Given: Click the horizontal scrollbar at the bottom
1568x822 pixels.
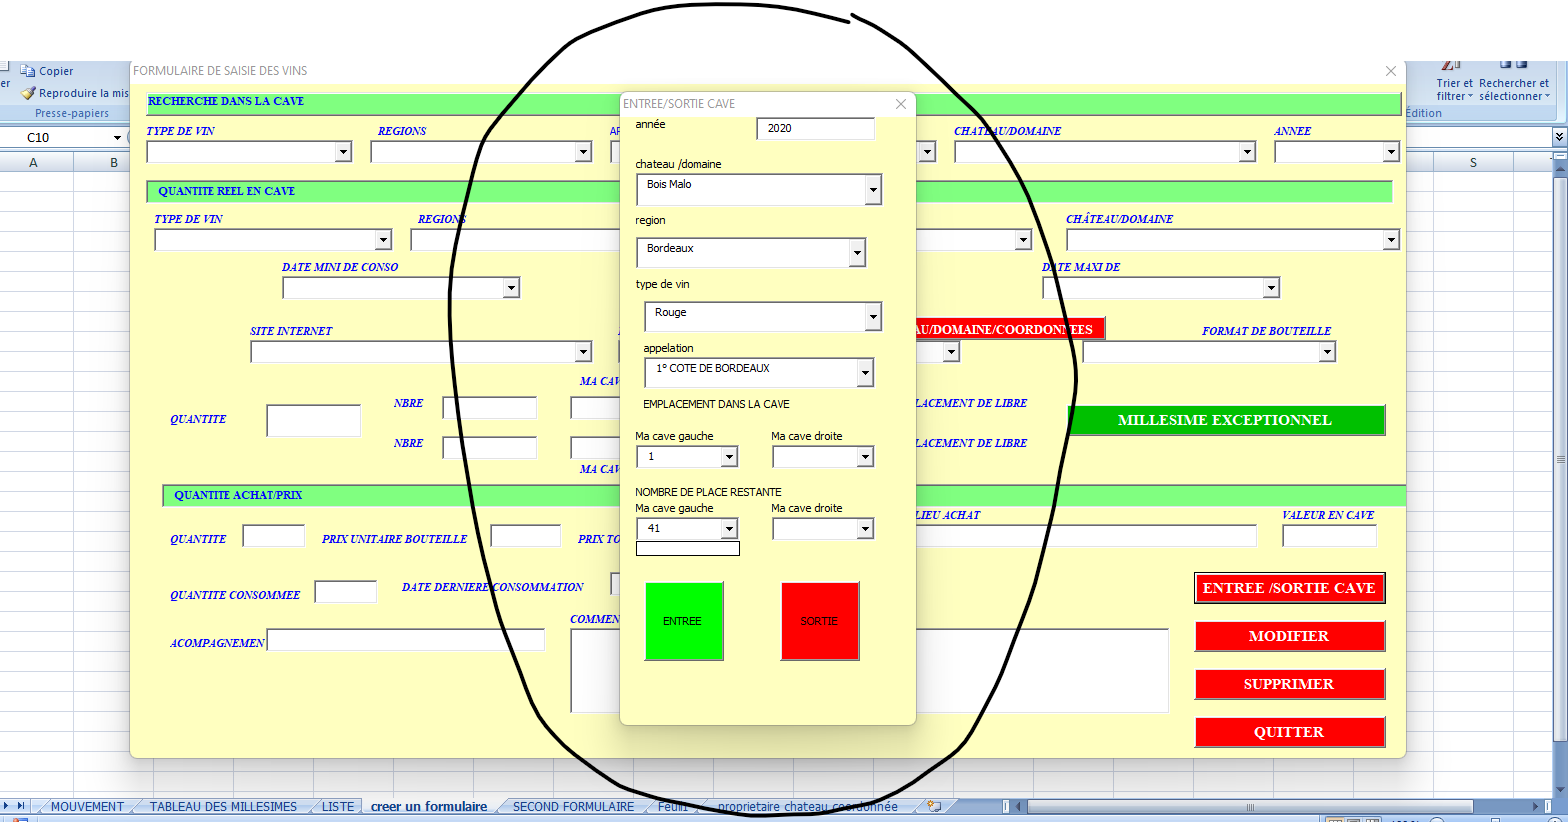Looking at the screenshot, I should click(x=1250, y=806).
